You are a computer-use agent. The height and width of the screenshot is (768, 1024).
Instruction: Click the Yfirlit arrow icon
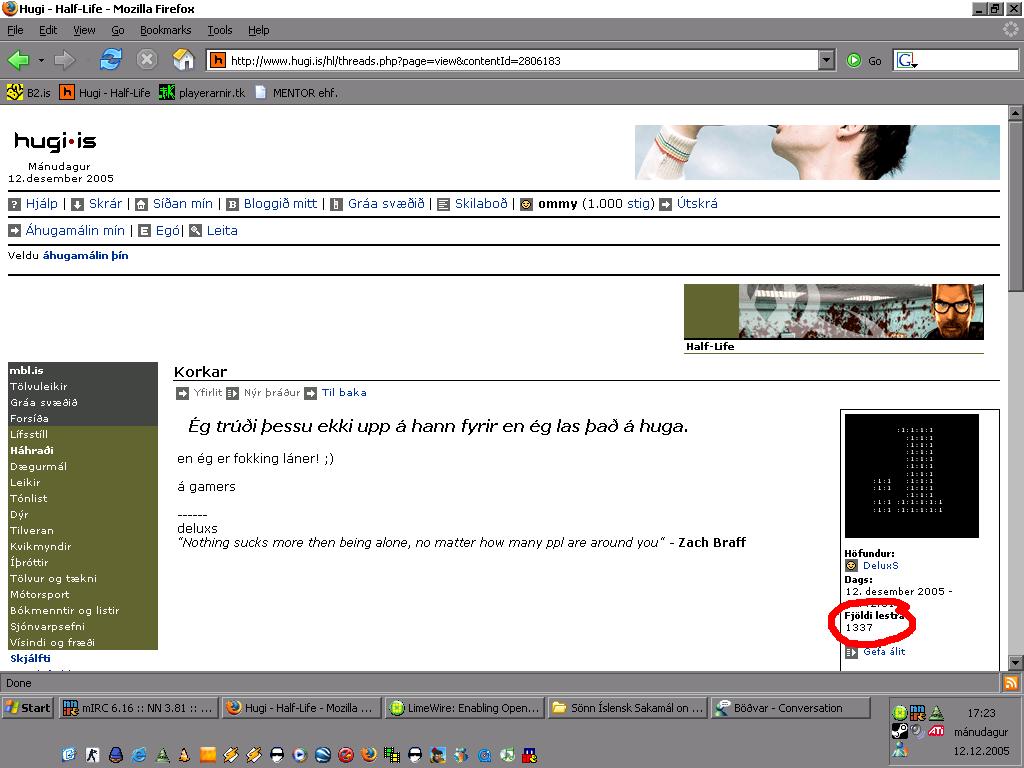coord(183,393)
